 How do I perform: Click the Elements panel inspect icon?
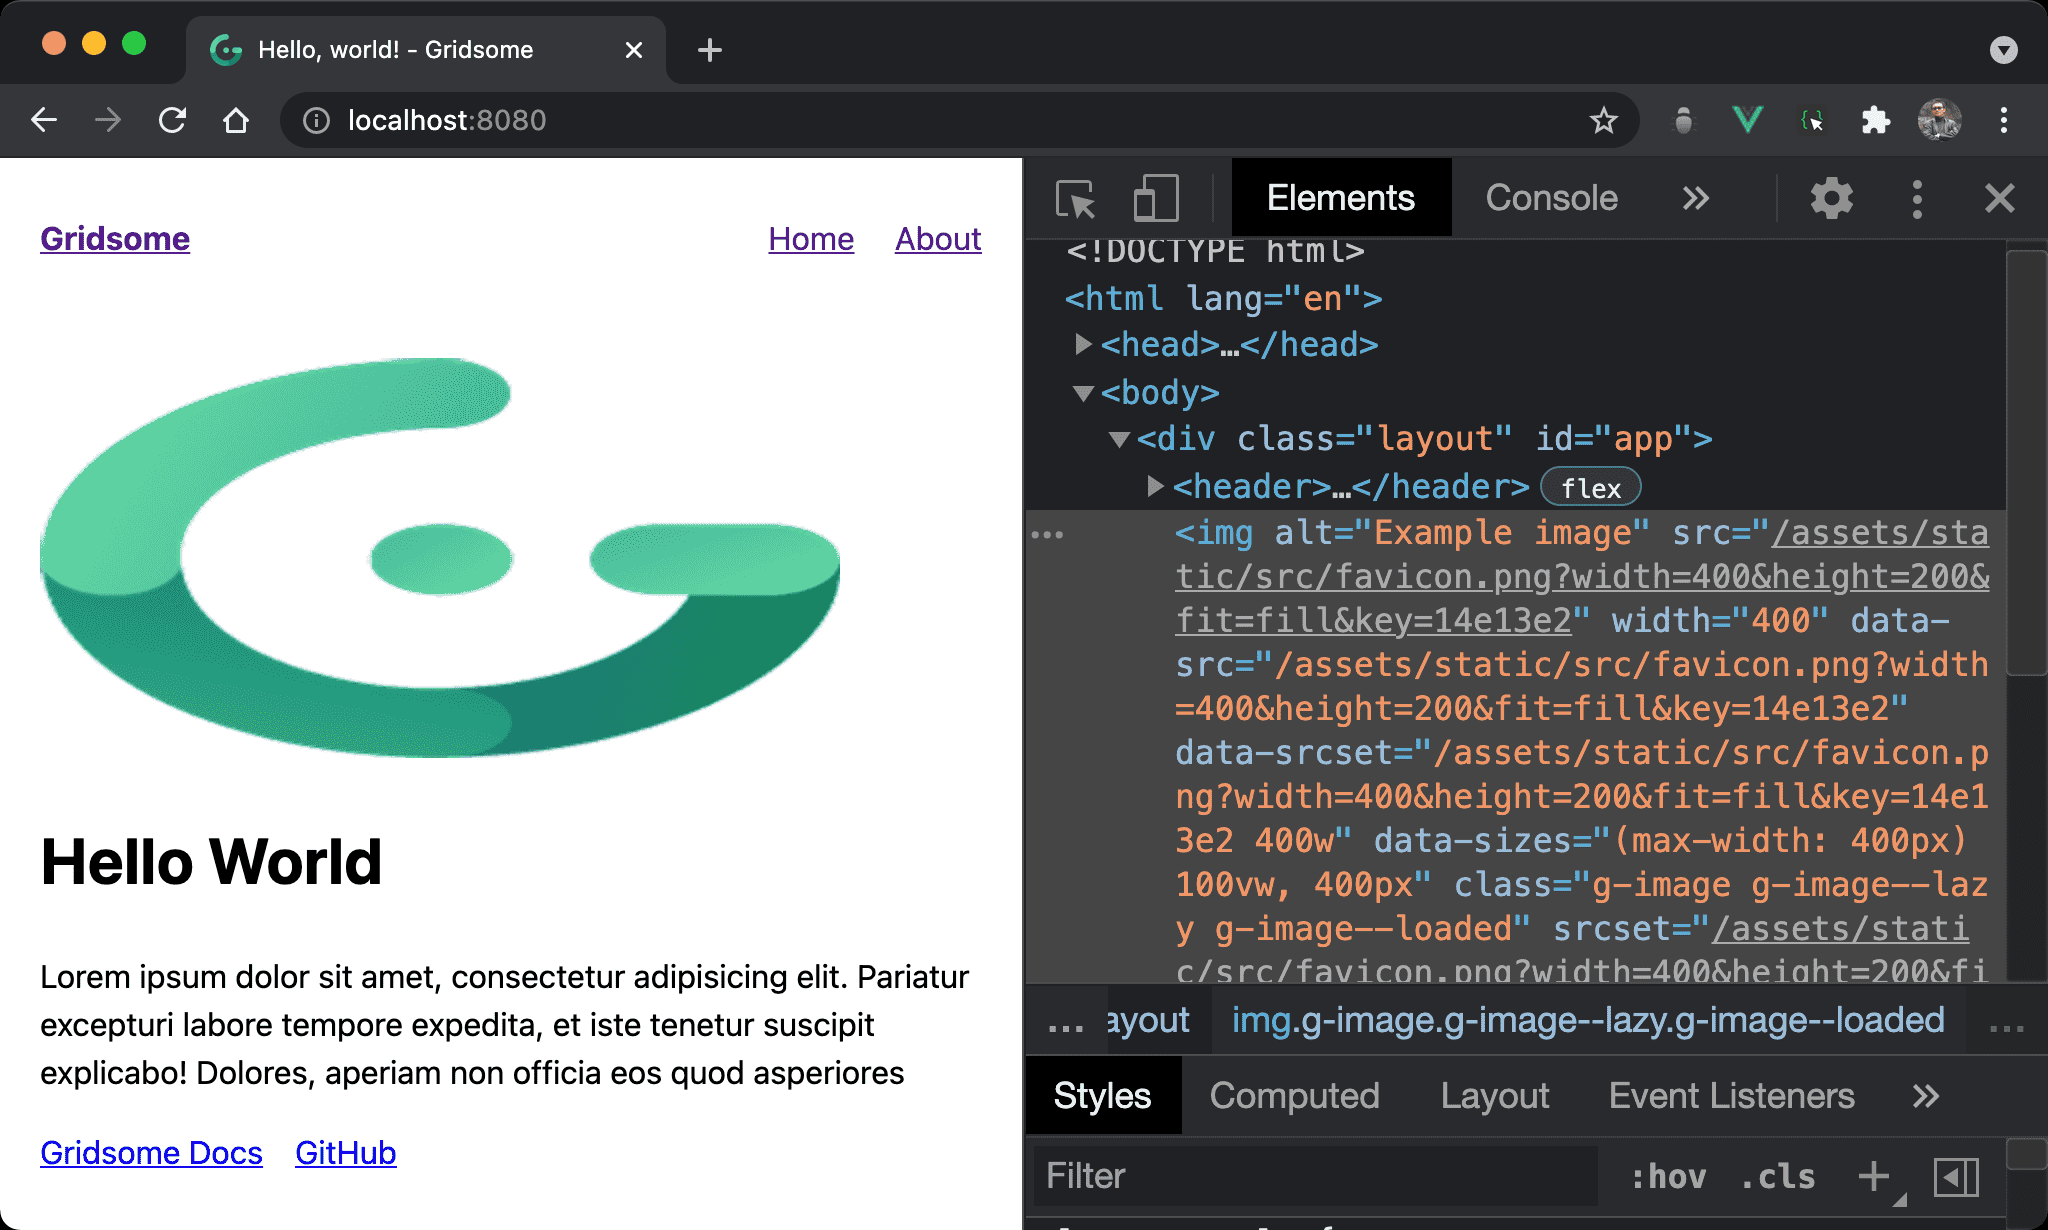click(x=1078, y=199)
